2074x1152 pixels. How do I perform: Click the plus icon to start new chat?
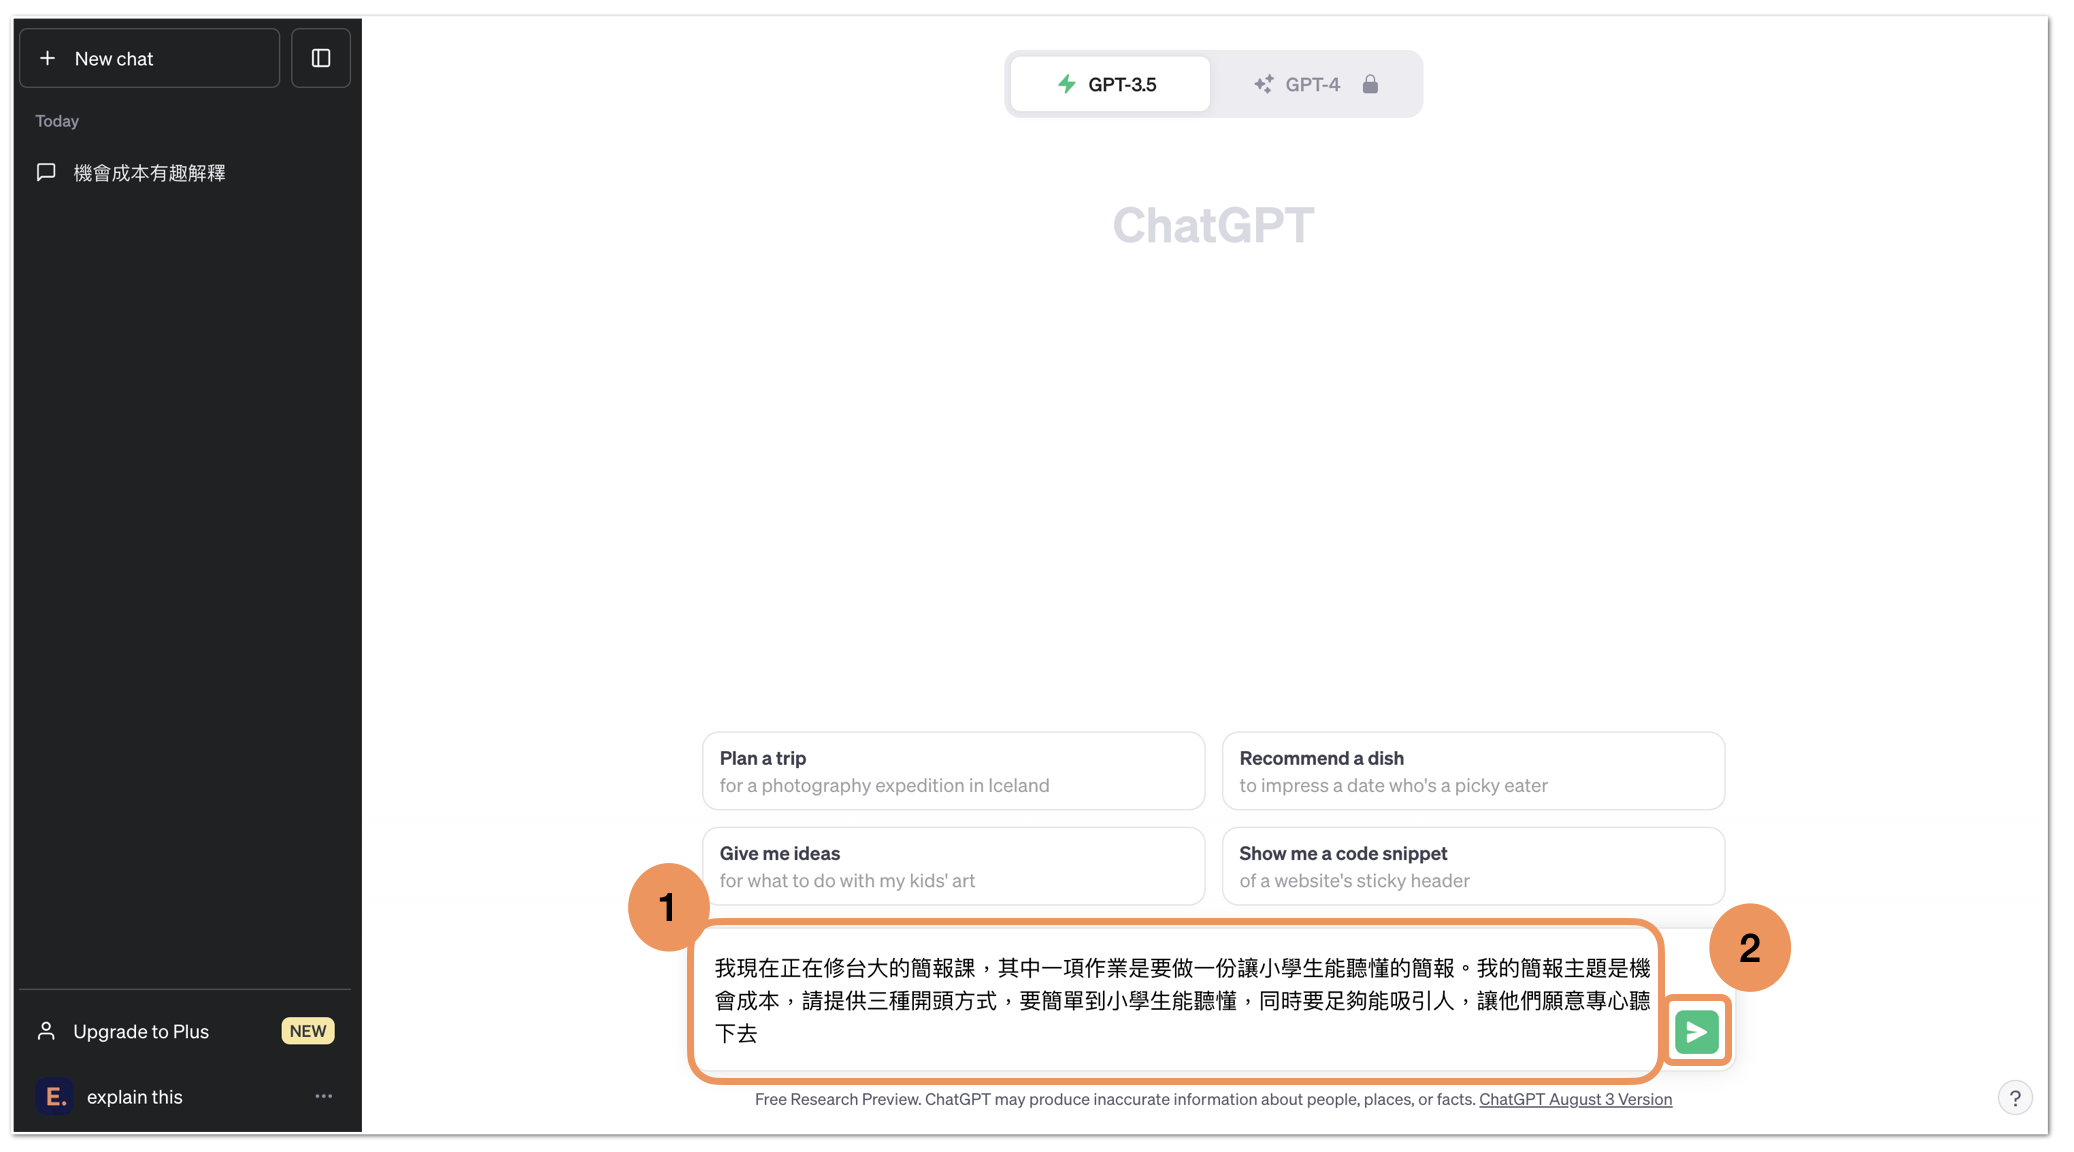[x=47, y=58]
